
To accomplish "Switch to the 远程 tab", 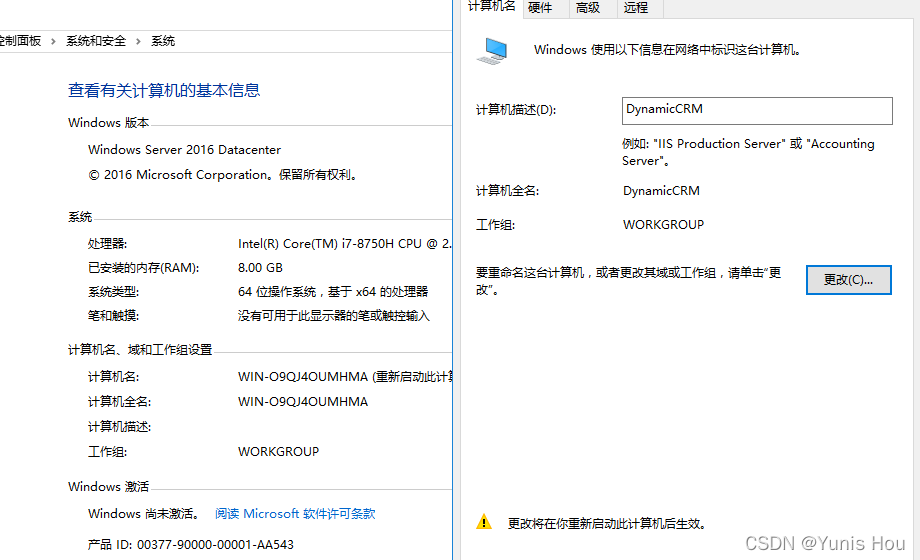I will click(x=635, y=8).
